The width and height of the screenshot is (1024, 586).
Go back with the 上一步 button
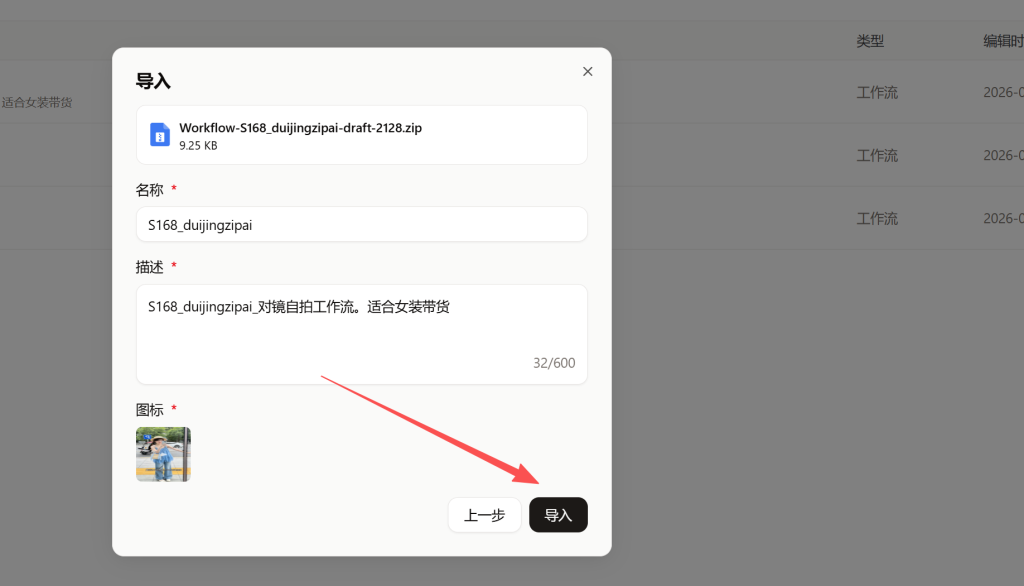[x=484, y=515]
